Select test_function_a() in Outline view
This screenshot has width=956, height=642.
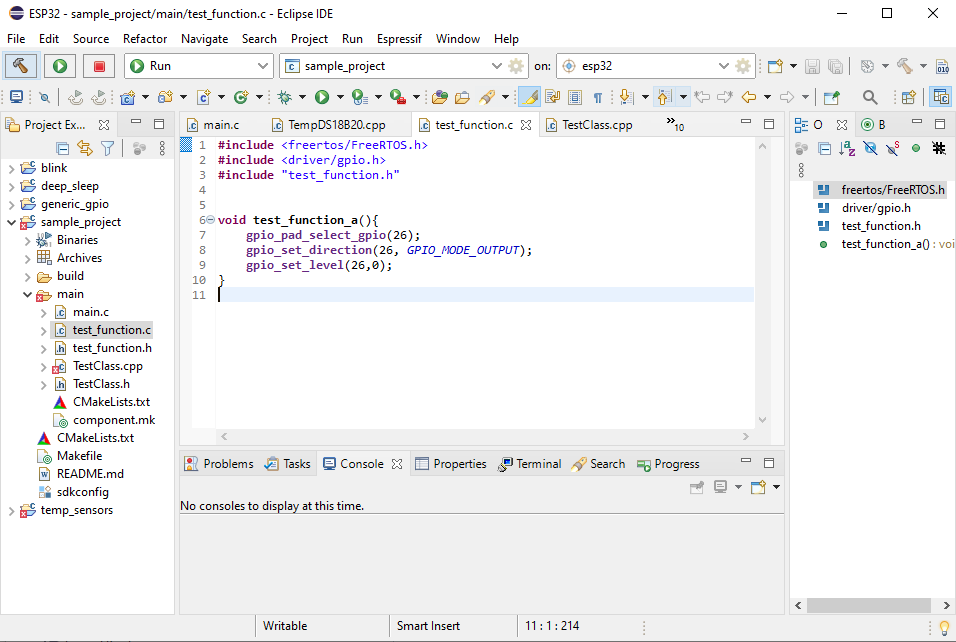point(884,244)
